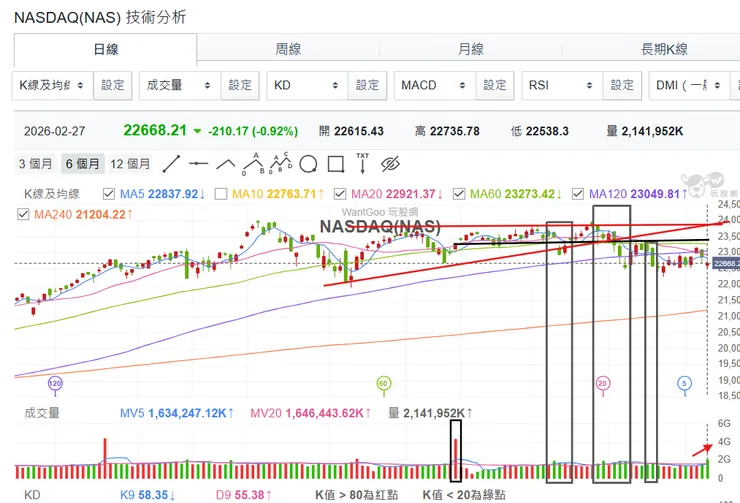740x503 pixels.
Task: Click the high price 22735.78
Action: [454, 131]
